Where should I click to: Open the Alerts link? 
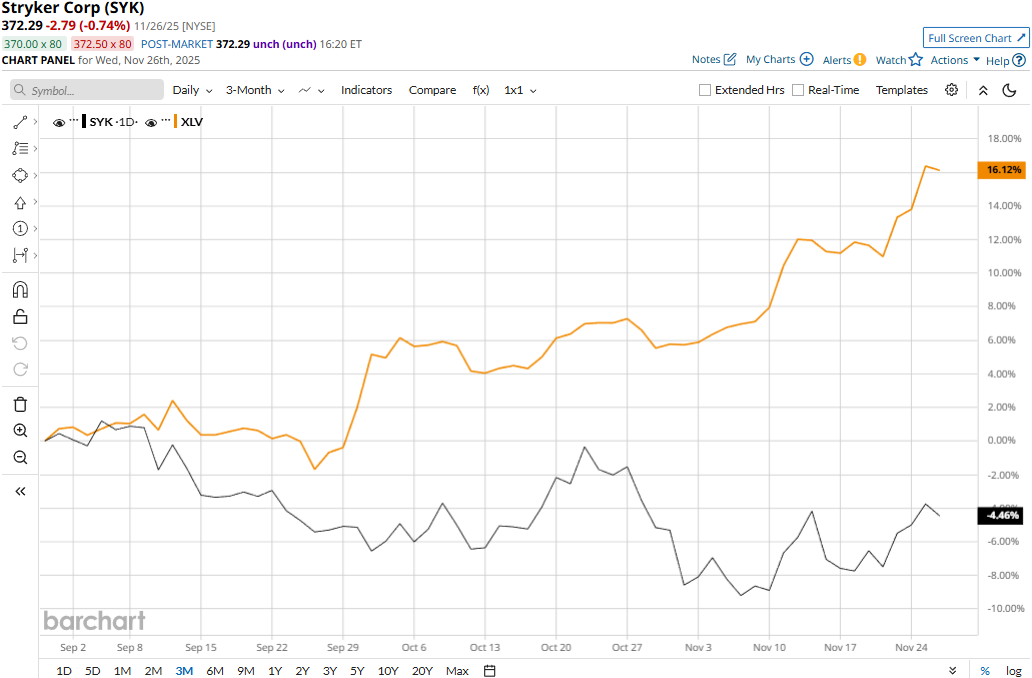pos(837,60)
